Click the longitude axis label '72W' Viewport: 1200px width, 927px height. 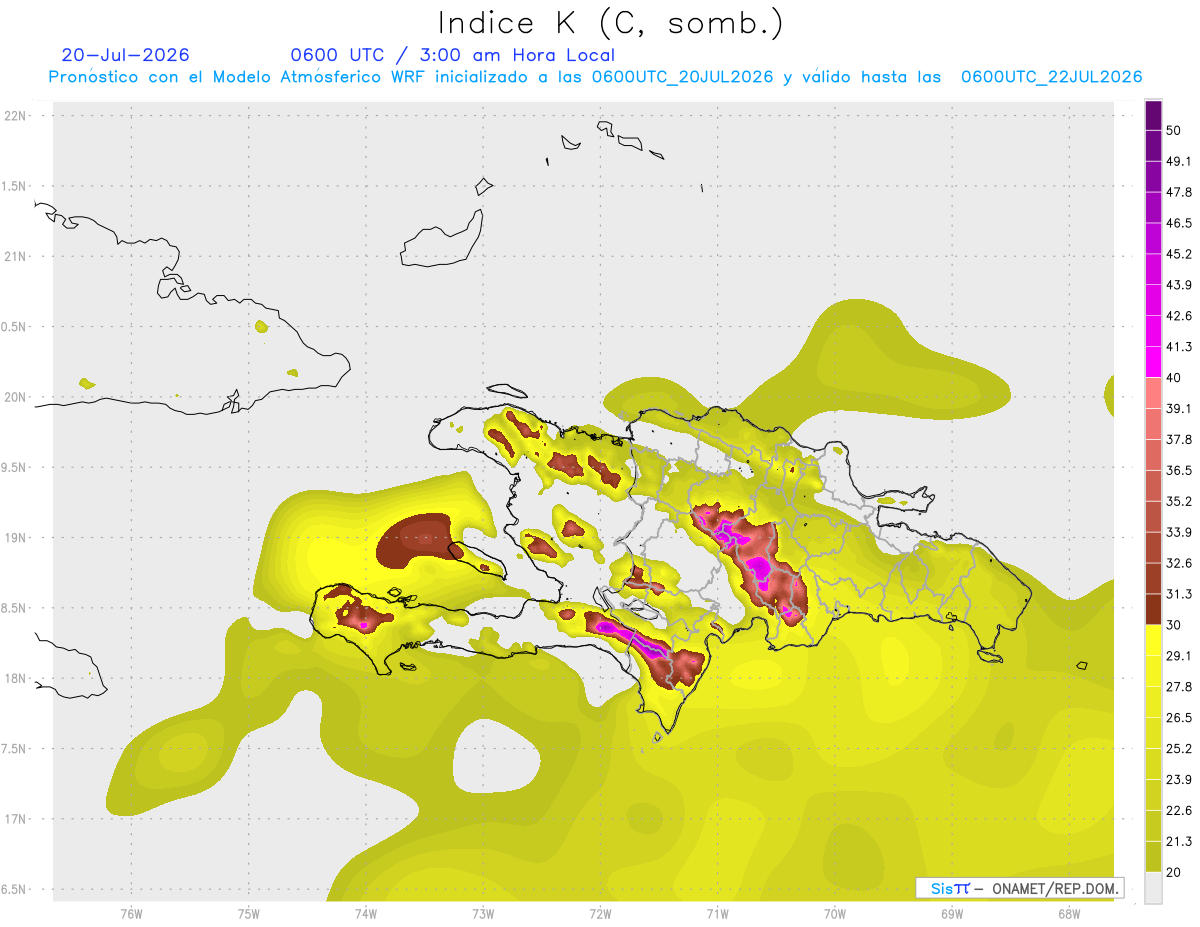point(600,912)
